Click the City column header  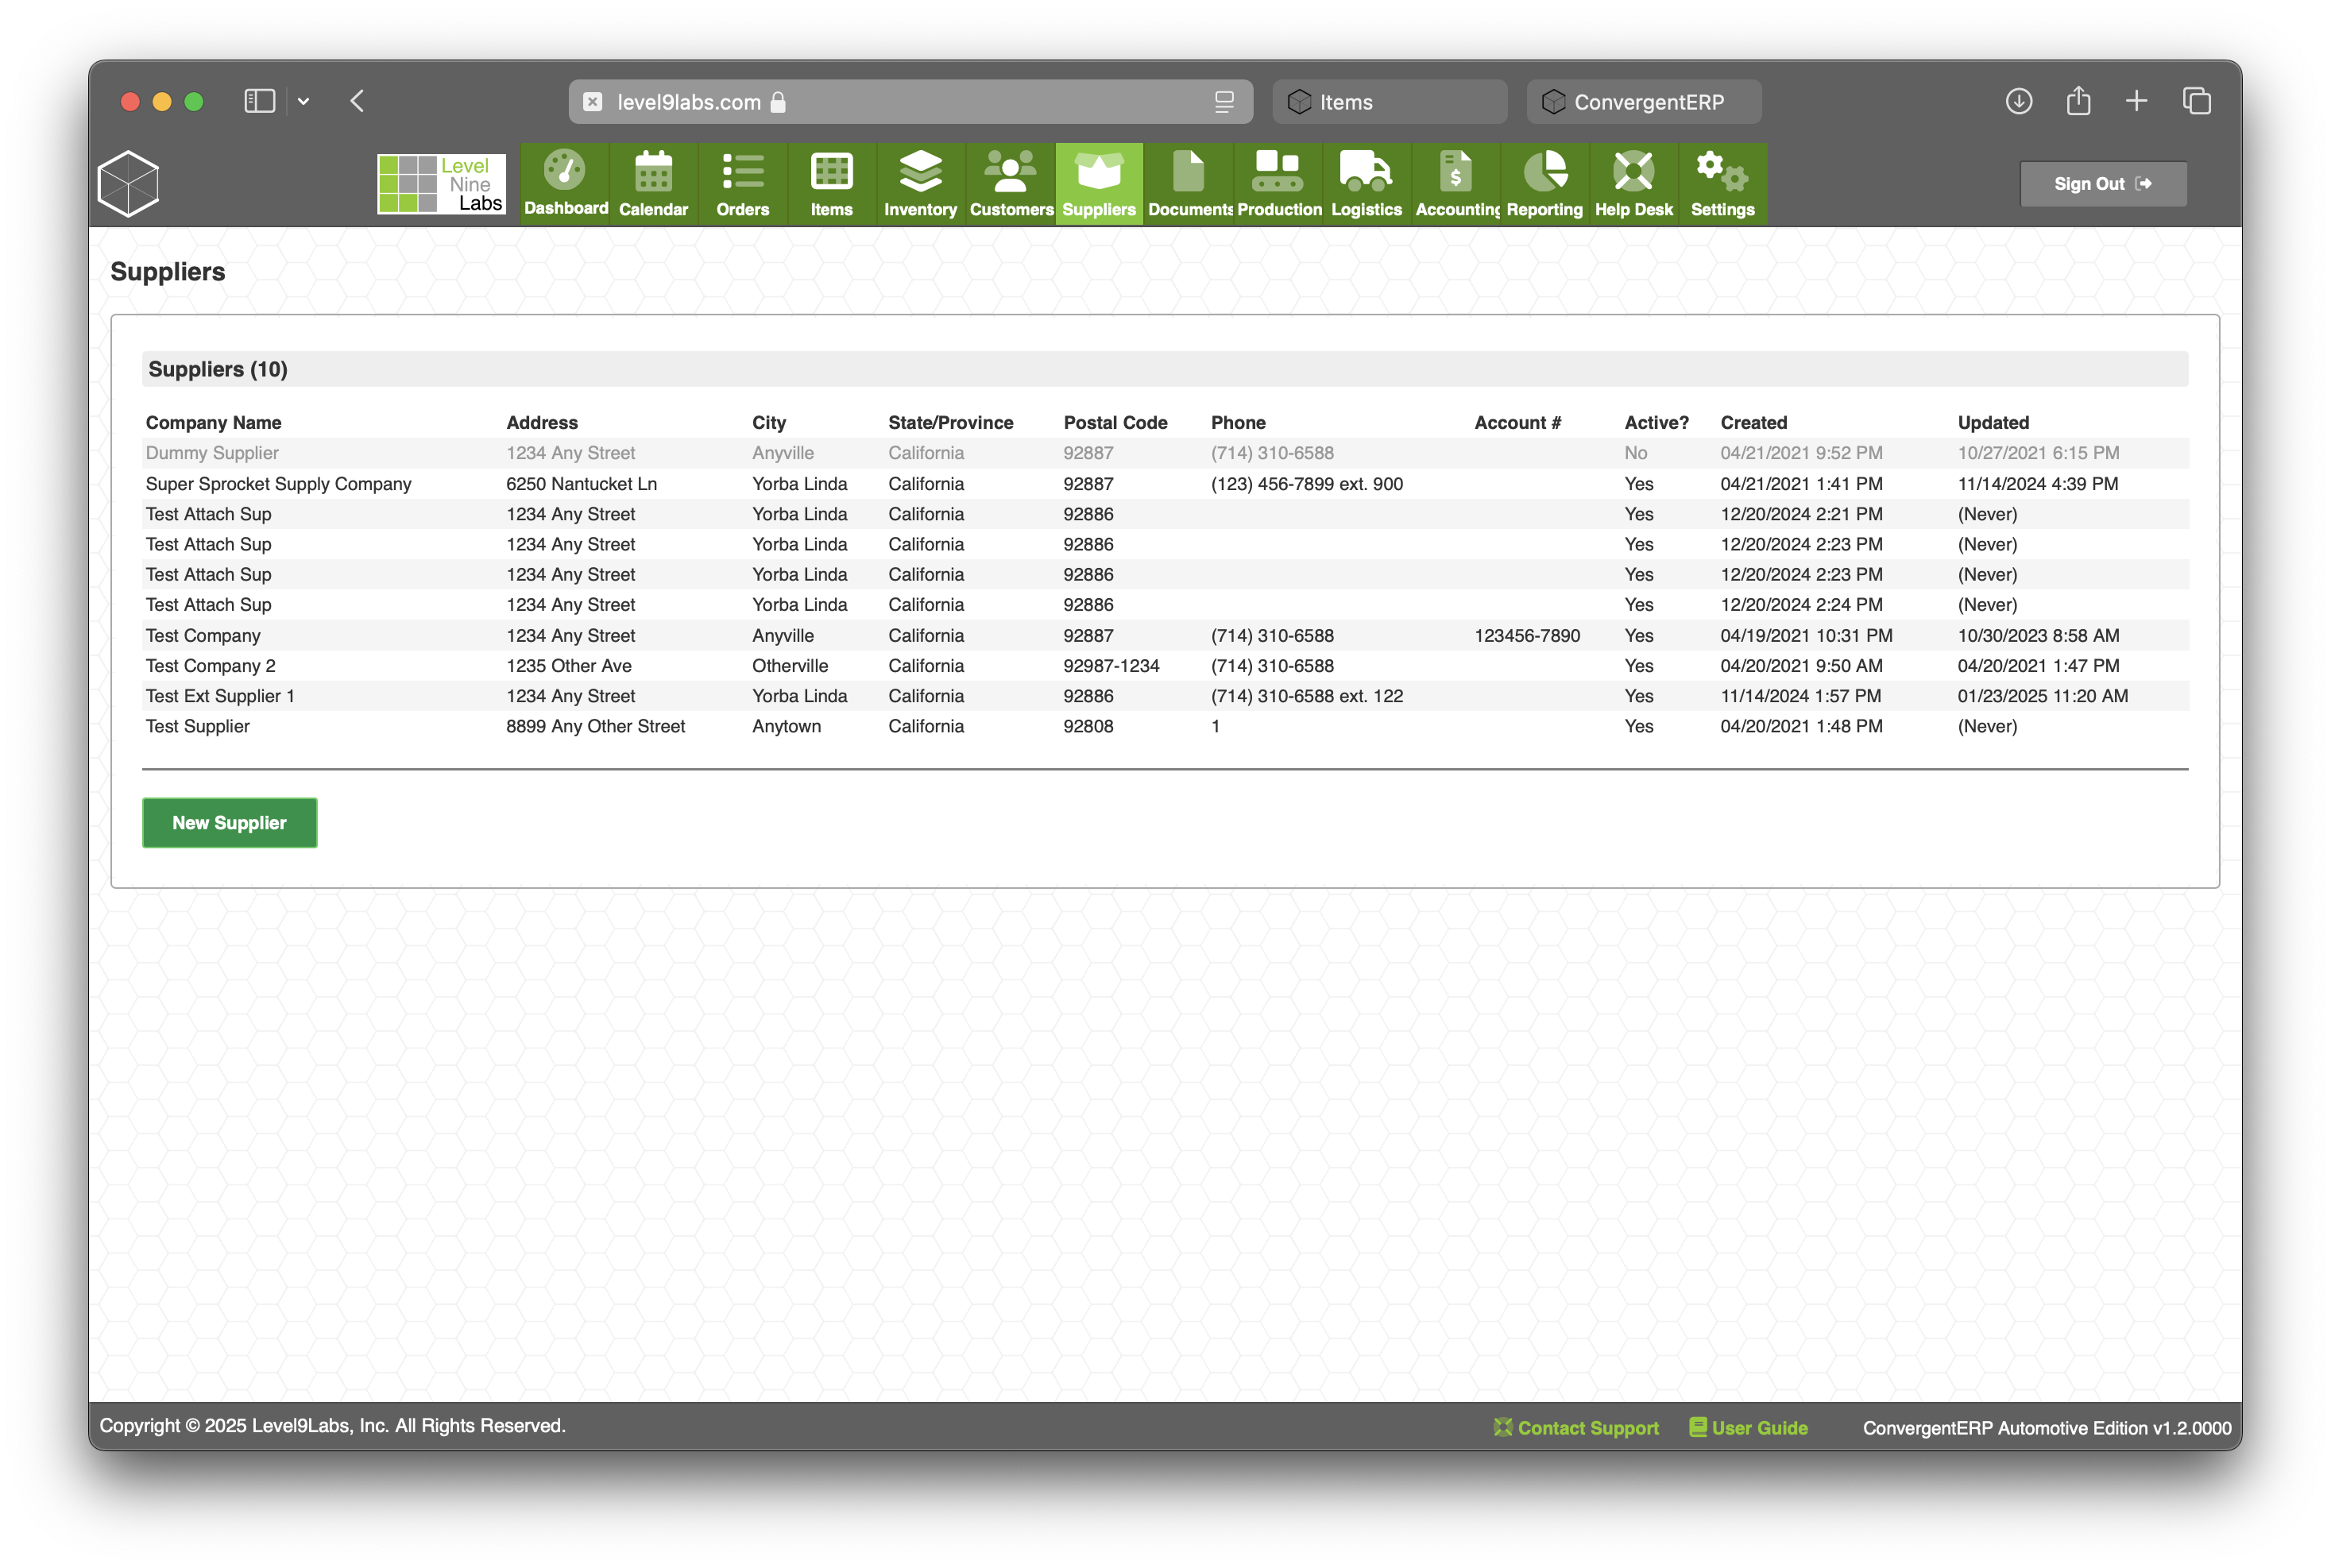point(769,423)
